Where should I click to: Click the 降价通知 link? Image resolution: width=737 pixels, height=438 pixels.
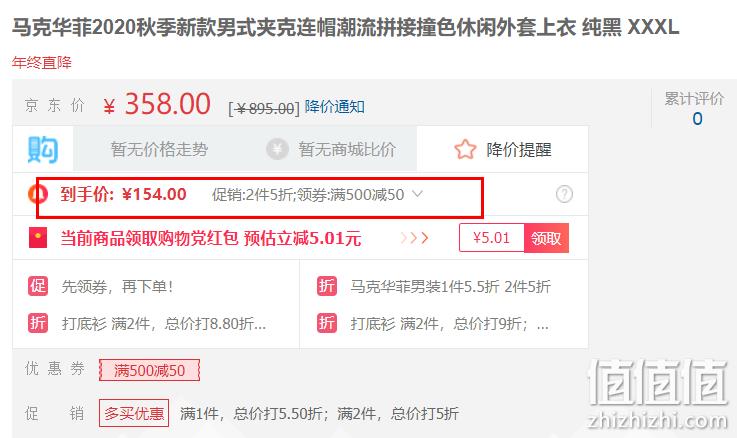[x=335, y=107]
